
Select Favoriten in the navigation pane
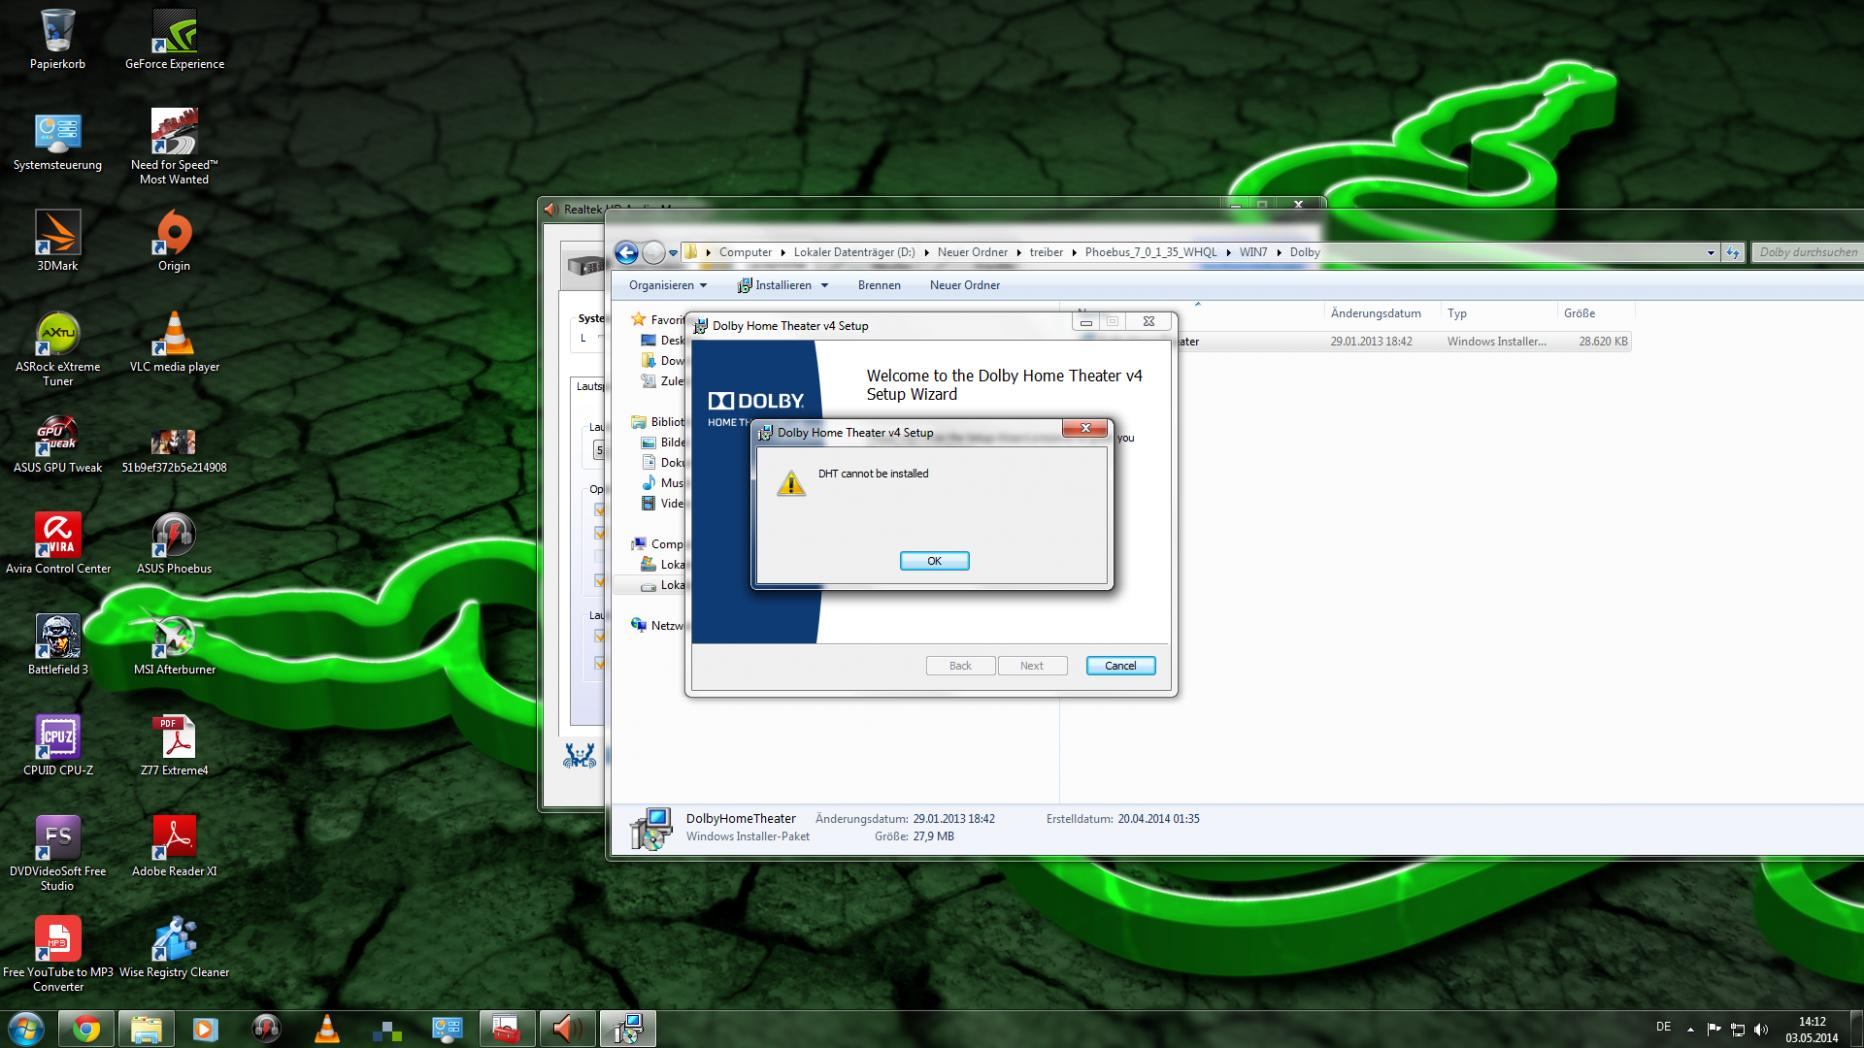tap(657, 320)
